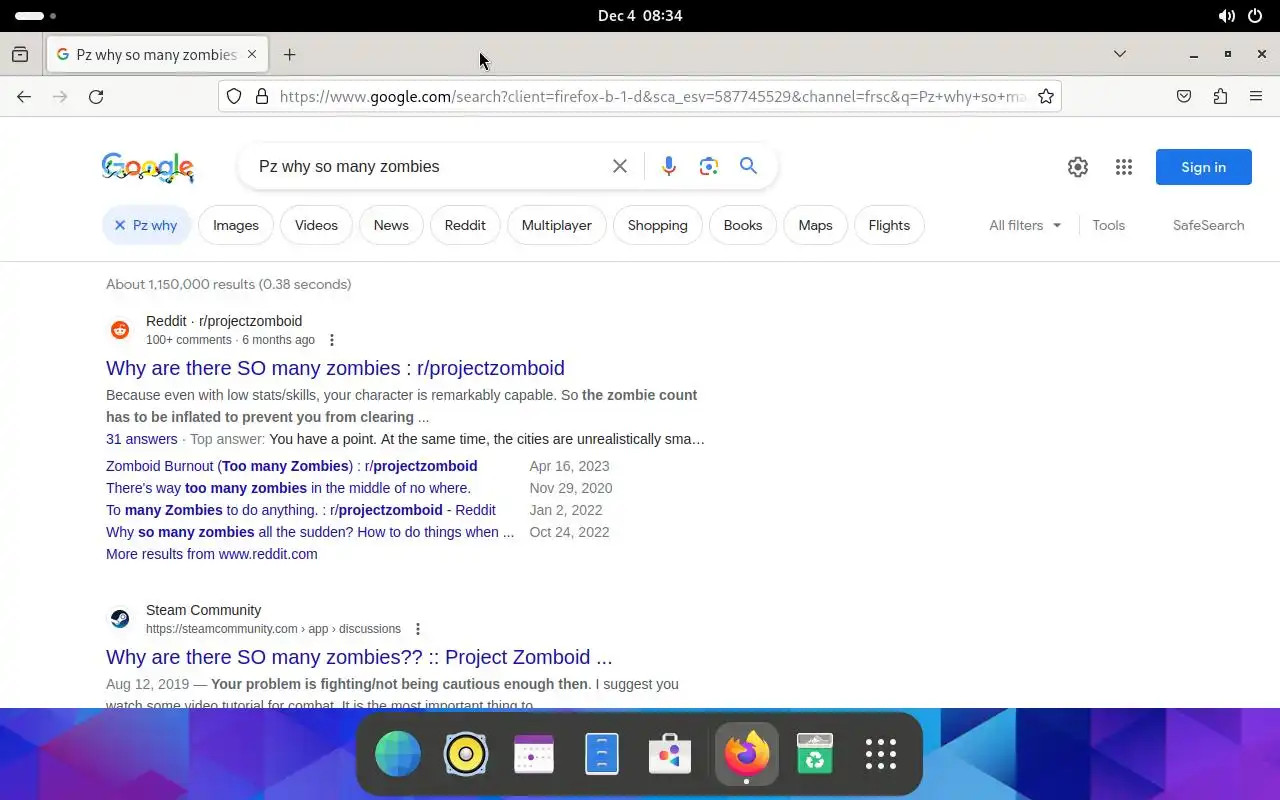Click the system volume icon
This screenshot has height=800, width=1280.
[x=1226, y=16]
